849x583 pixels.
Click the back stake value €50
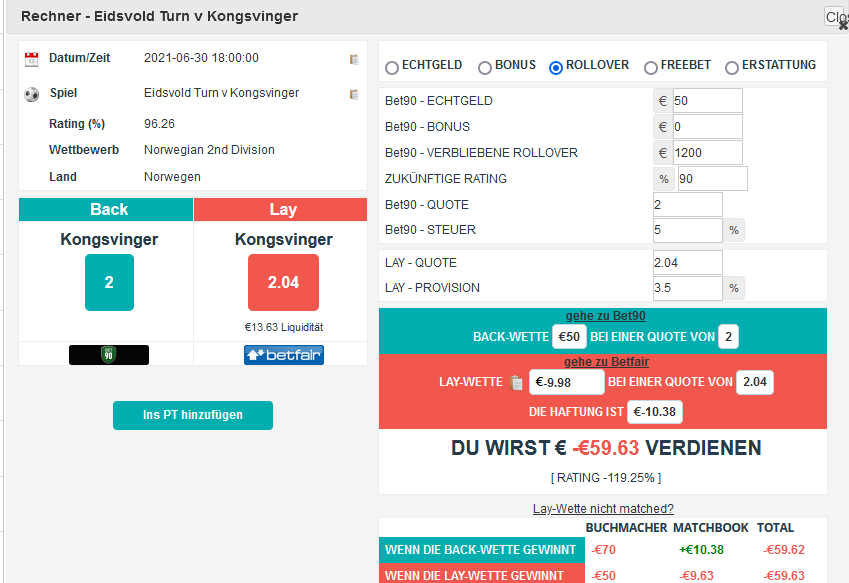569,337
